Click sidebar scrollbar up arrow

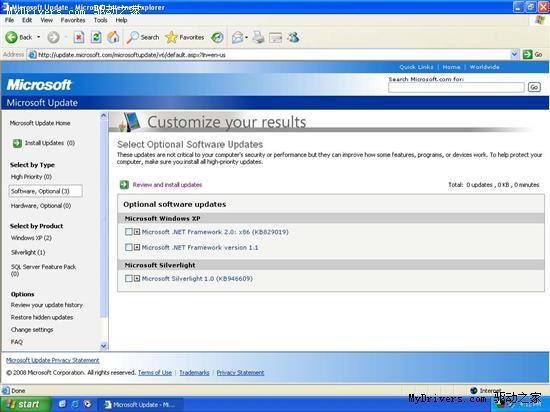tap(103, 116)
